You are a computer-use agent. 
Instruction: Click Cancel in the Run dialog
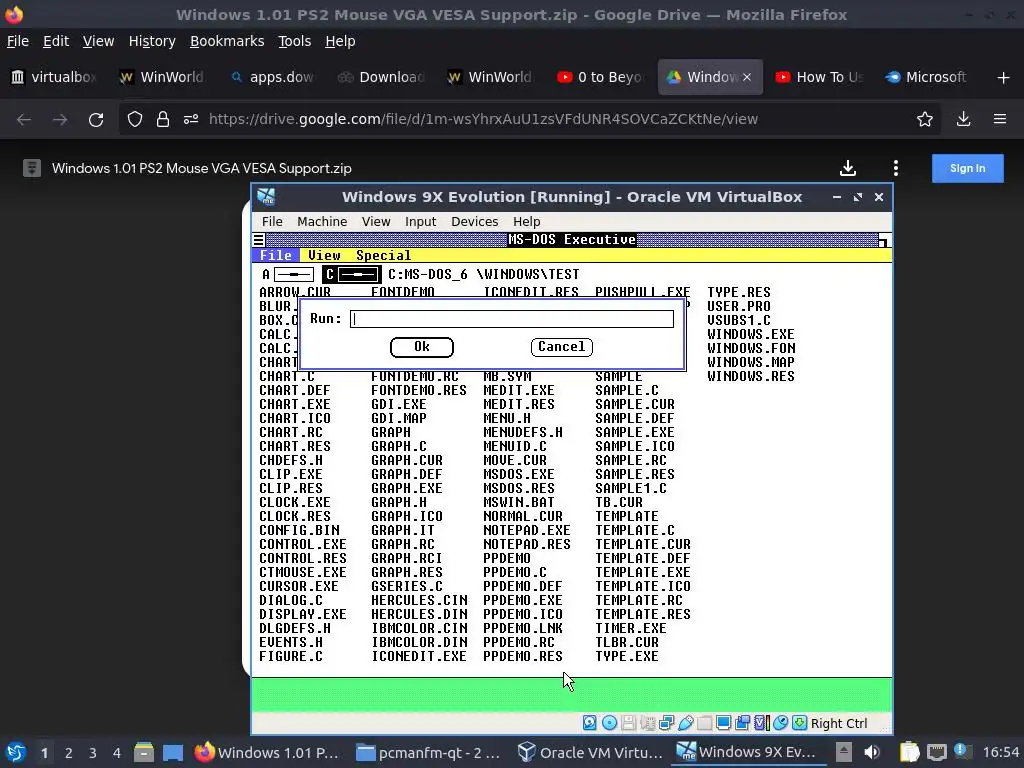point(562,347)
